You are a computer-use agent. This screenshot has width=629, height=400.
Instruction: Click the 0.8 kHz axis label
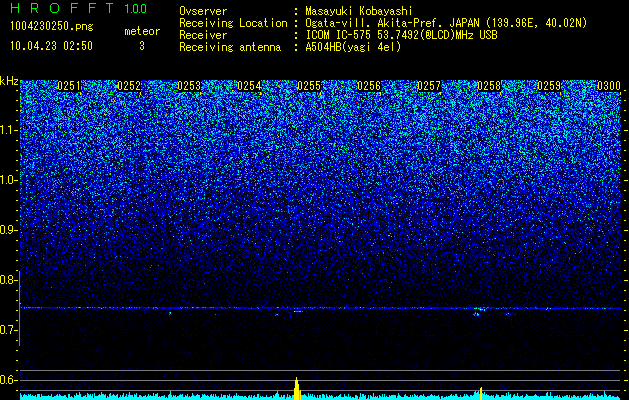8,280
